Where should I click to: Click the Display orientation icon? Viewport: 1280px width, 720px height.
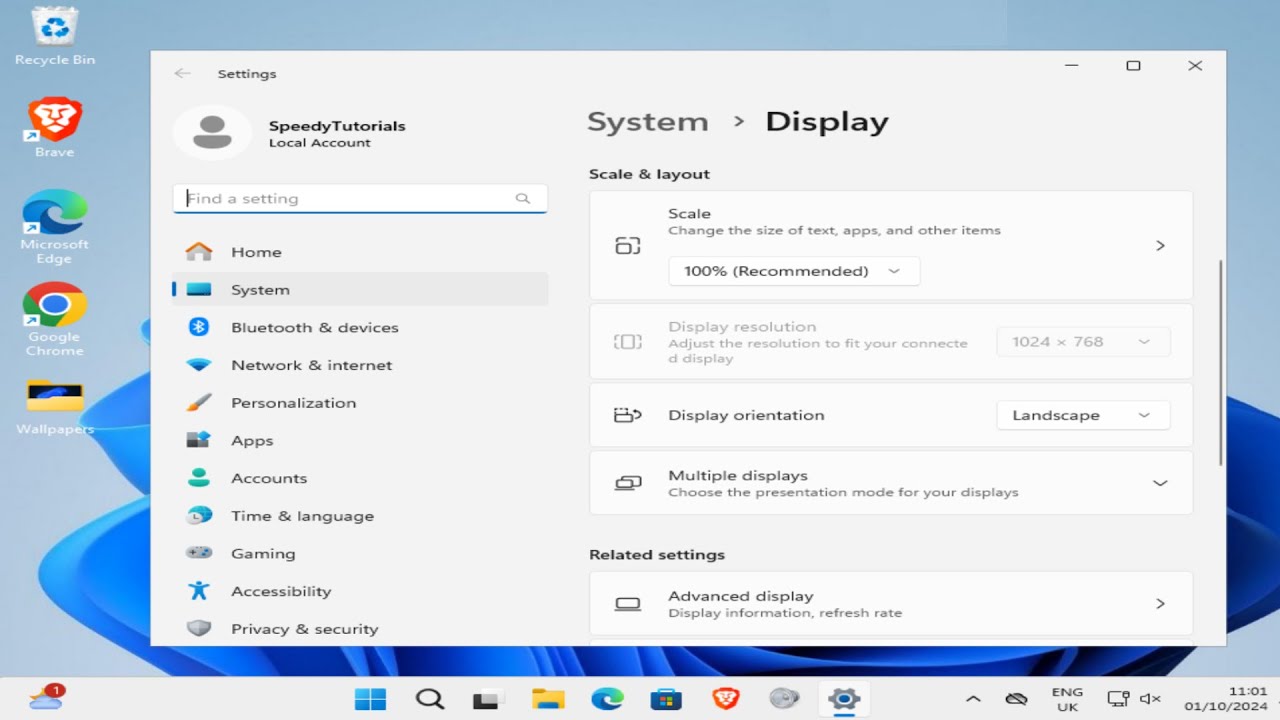tap(627, 415)
